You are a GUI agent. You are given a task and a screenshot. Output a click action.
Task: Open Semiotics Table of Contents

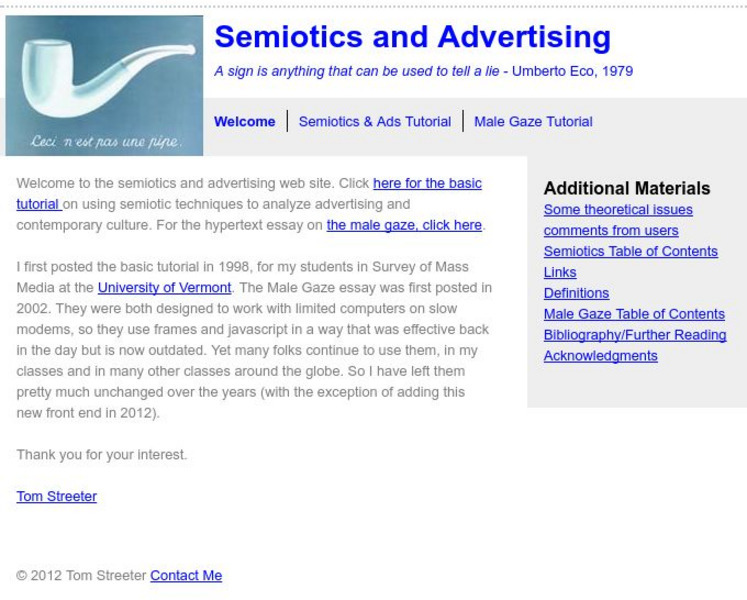click(x=630, y=252)
